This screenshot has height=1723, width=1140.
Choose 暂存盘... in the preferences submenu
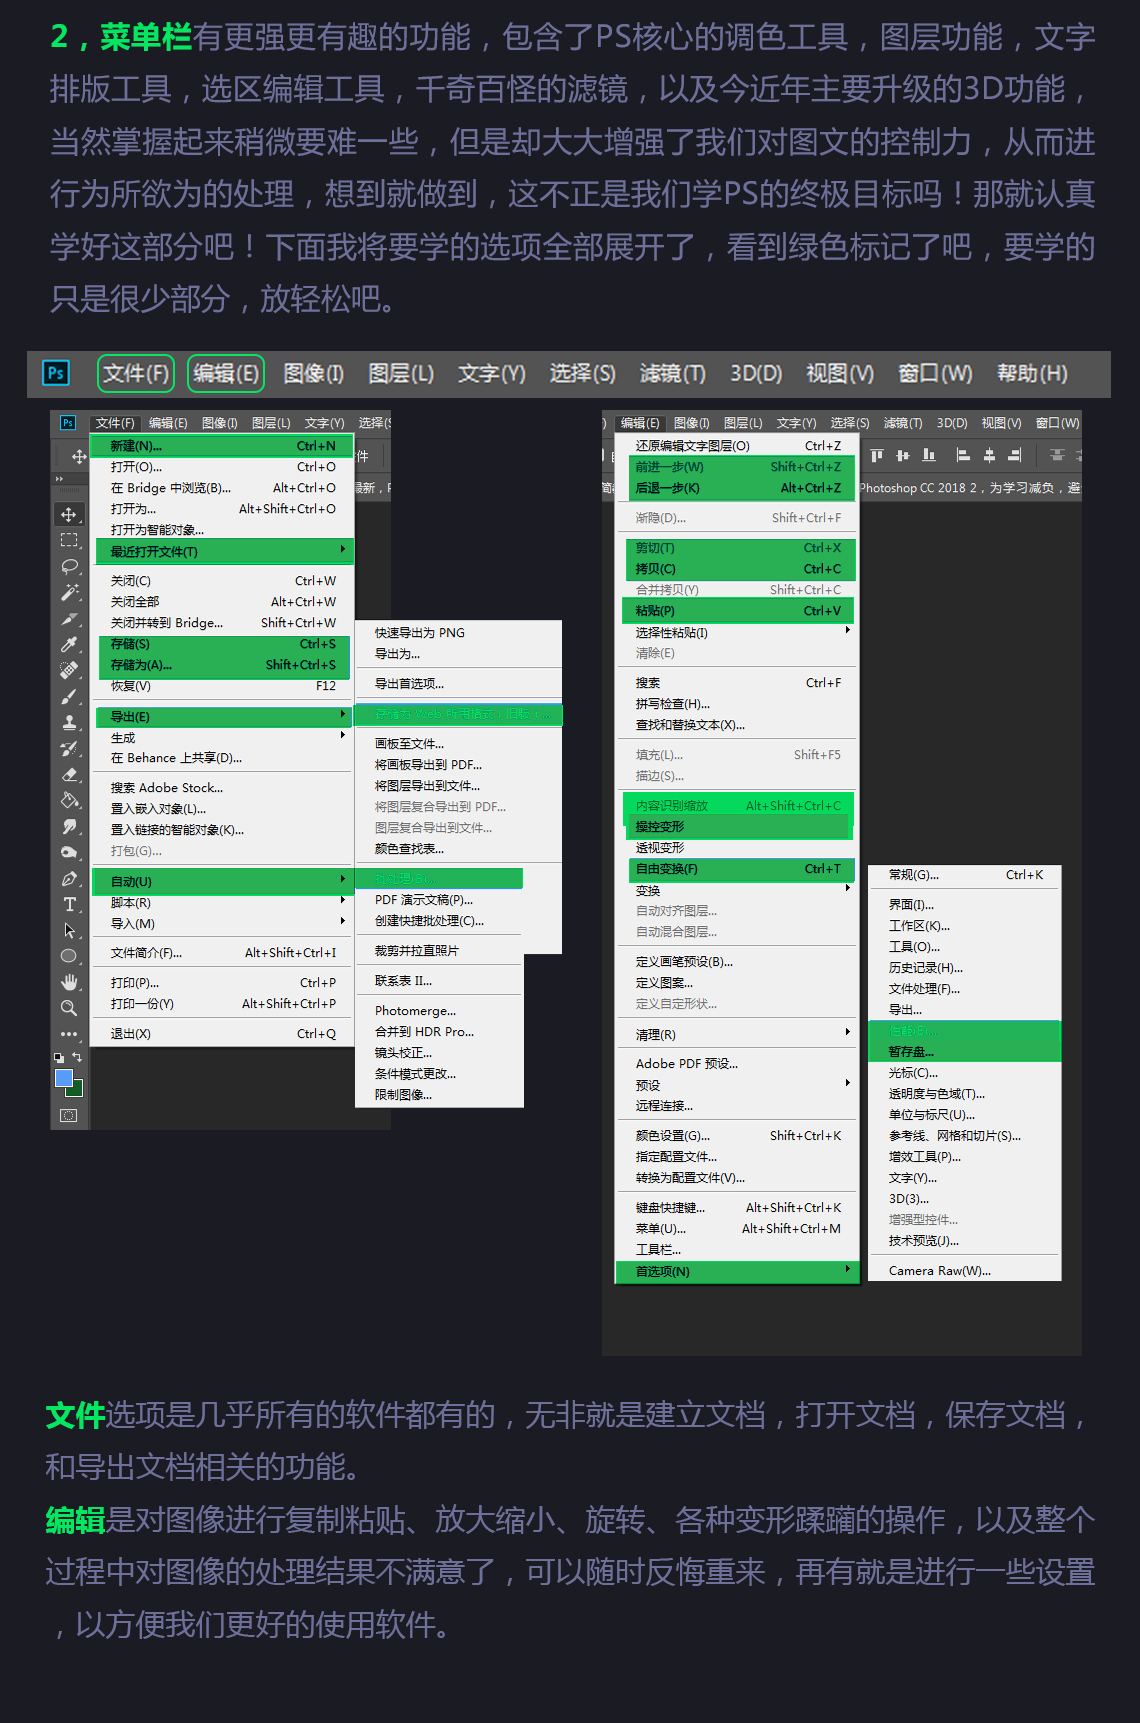(x=964, y=1052)
